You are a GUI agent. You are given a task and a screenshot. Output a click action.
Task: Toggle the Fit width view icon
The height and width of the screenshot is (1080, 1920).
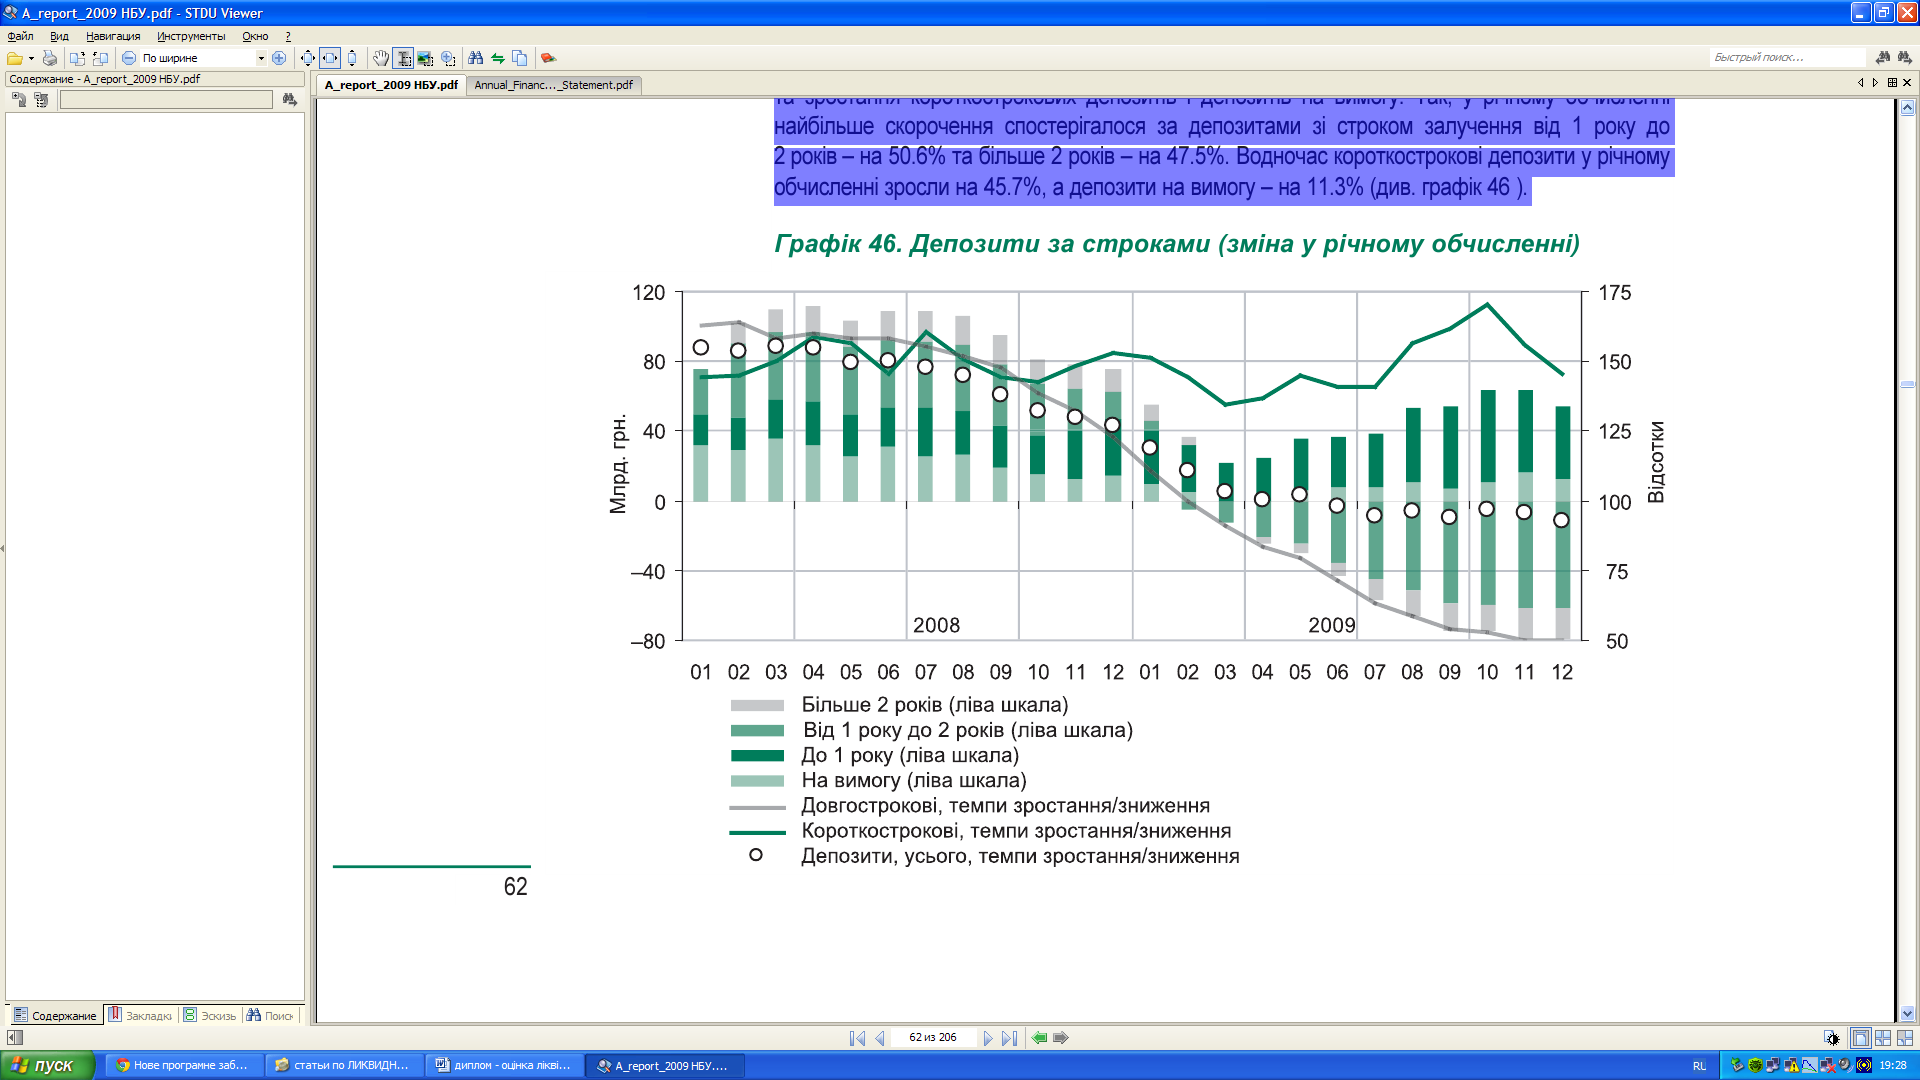click(330, 58)
